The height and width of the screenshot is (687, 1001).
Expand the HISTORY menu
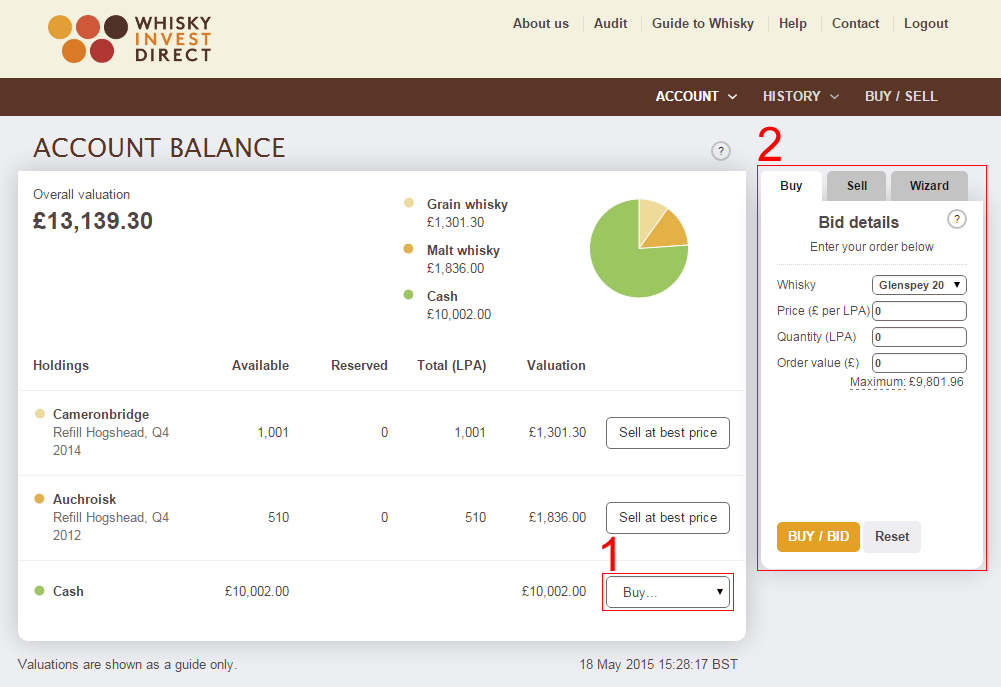801,96
